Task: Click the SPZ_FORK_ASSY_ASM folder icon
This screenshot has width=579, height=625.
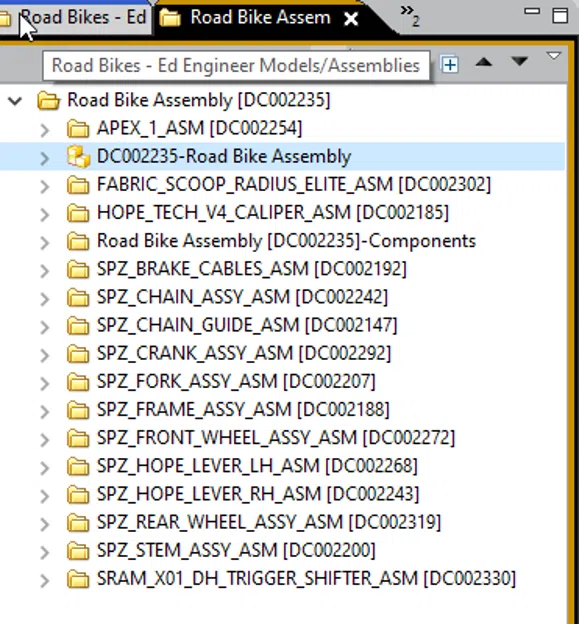Action: point(78,382)
